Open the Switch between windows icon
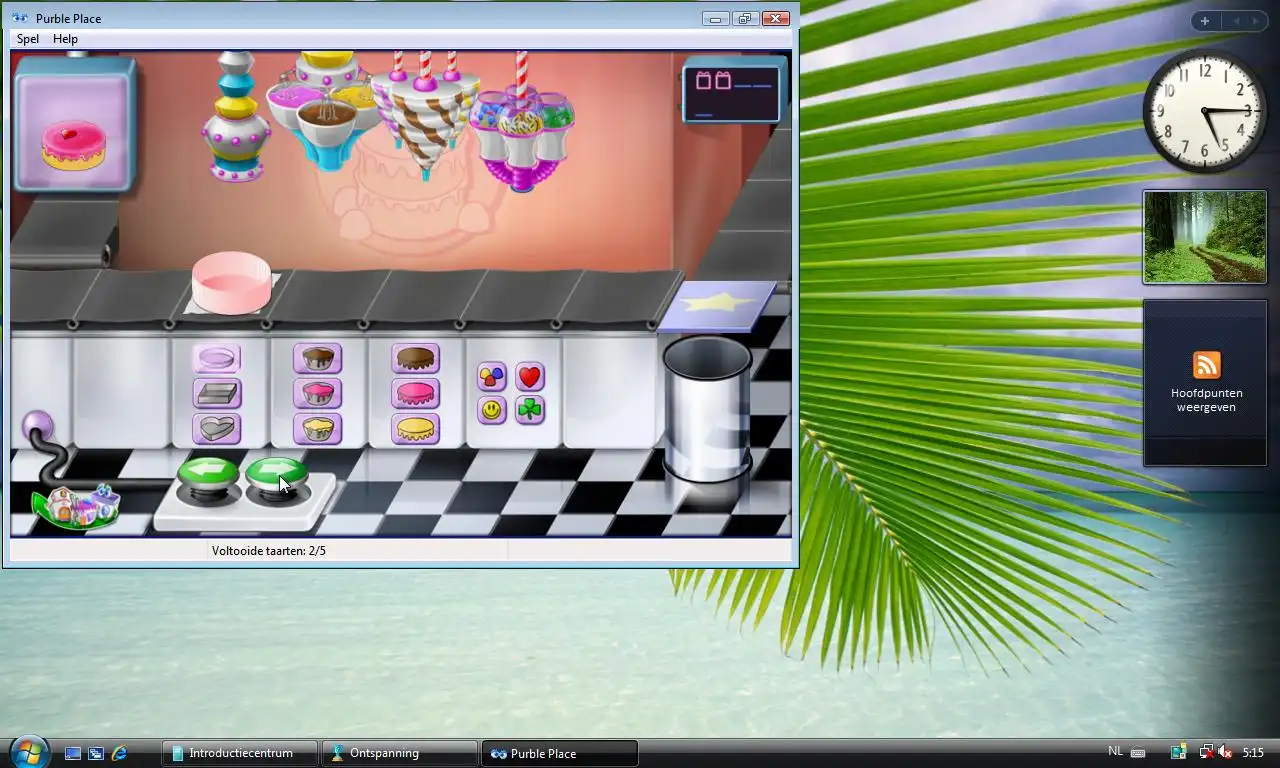Image resolution: width=1280 pixels, height=768 pixels. point(96,753)
